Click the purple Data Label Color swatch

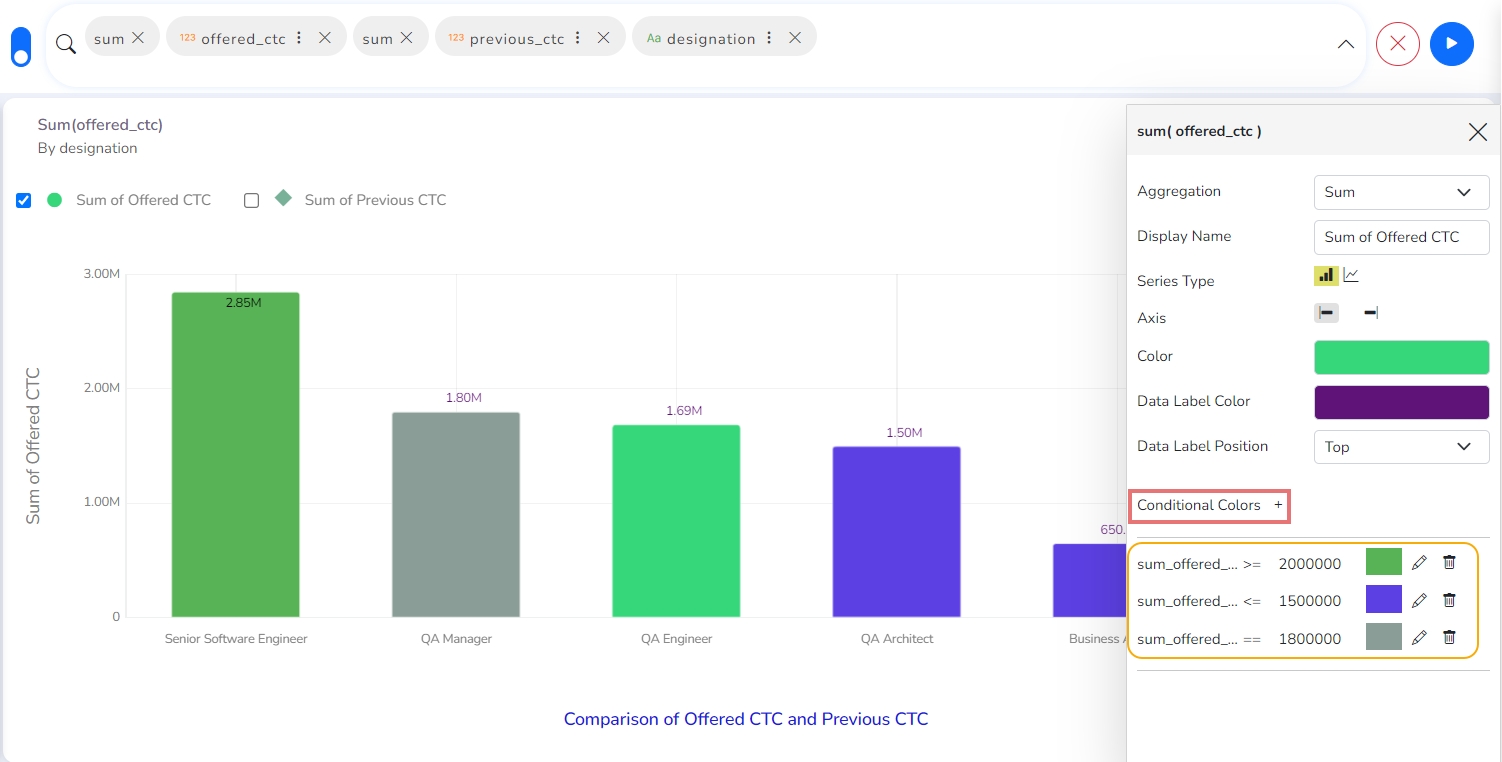click(x=1401, y=402)
